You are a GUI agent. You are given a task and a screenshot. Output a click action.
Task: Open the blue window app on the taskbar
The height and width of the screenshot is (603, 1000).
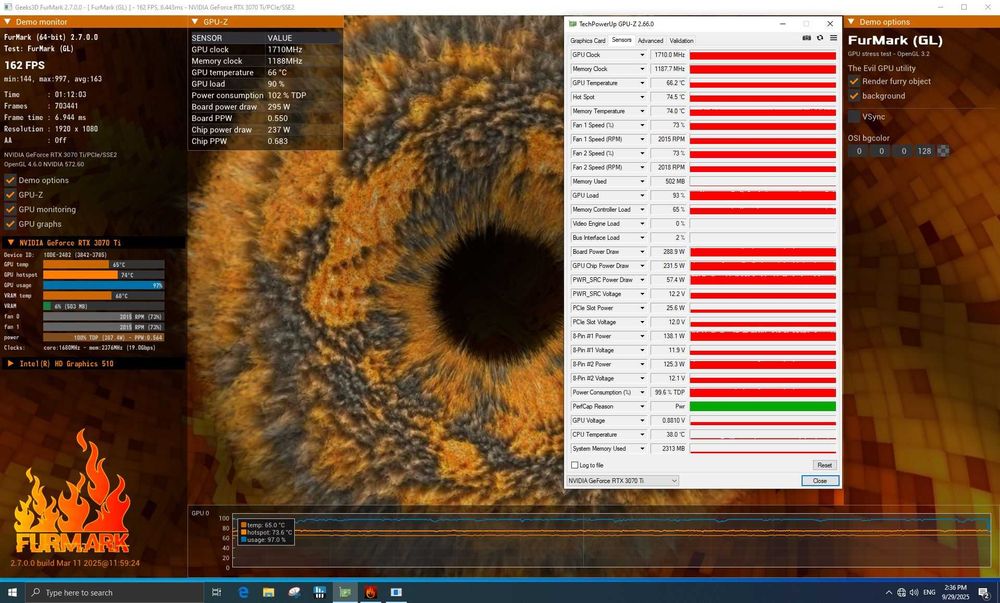tap(396, 592)
